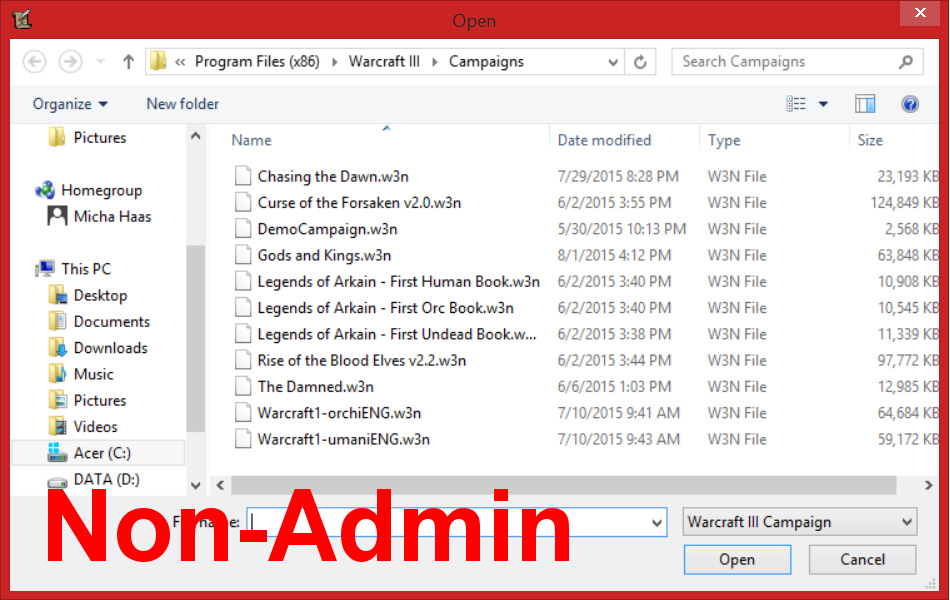The width and height of the screenshot is (950, 600).
Task: Click the Cancel button
Action: click(x=862, y=559)
